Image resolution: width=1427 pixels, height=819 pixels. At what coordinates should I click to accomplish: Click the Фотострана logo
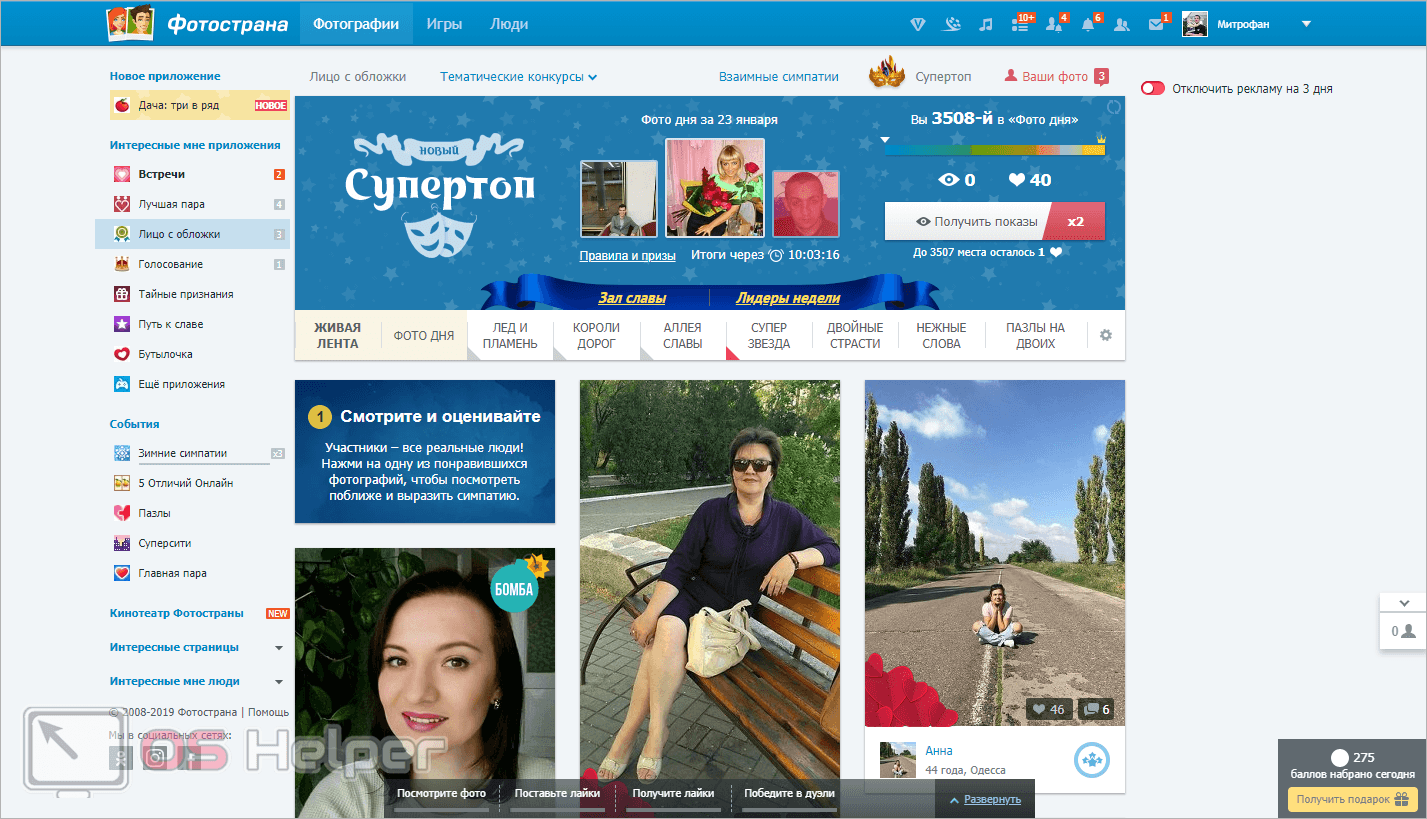(x=198, y=23)
